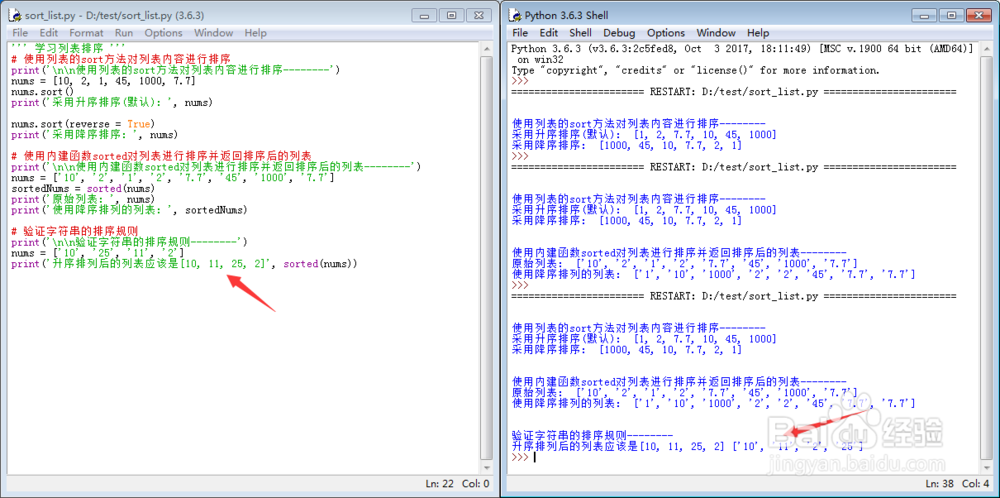Open Window menu in Python Shell
This screenshot has width=1000, height=498.
tap(716, 33)
